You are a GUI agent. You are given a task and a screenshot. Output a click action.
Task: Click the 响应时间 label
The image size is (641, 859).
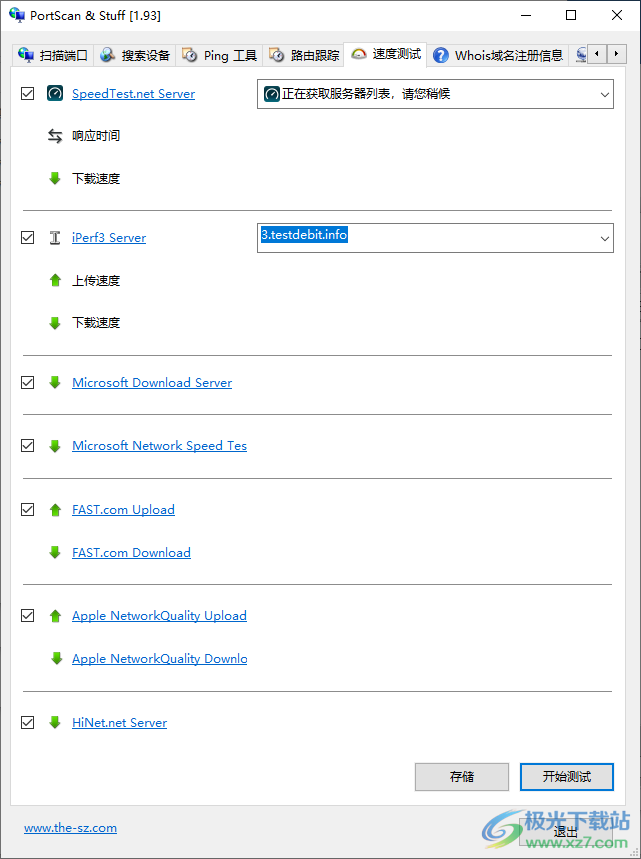click(x=96, y=136)
